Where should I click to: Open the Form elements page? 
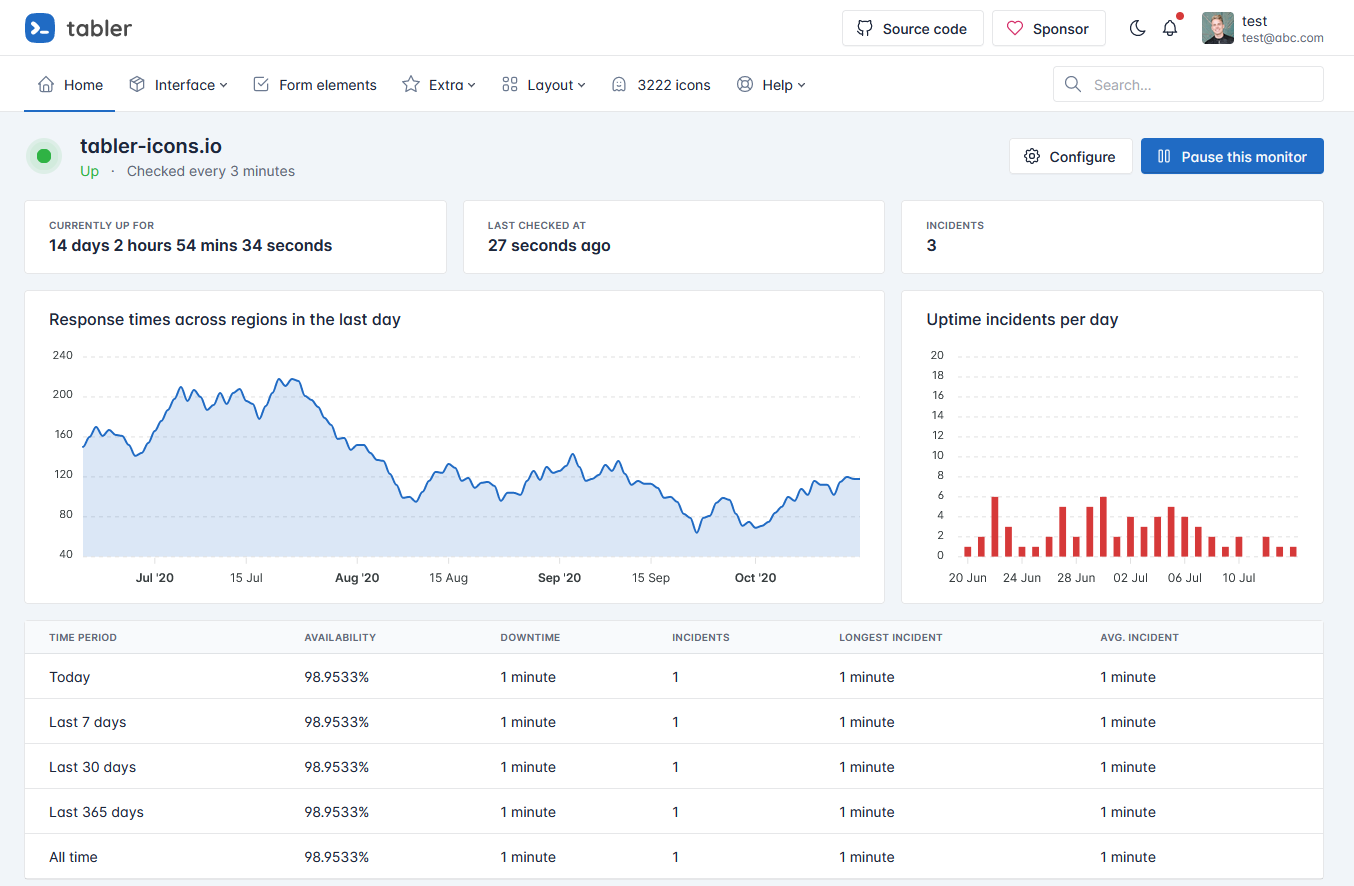pos(315,85)
